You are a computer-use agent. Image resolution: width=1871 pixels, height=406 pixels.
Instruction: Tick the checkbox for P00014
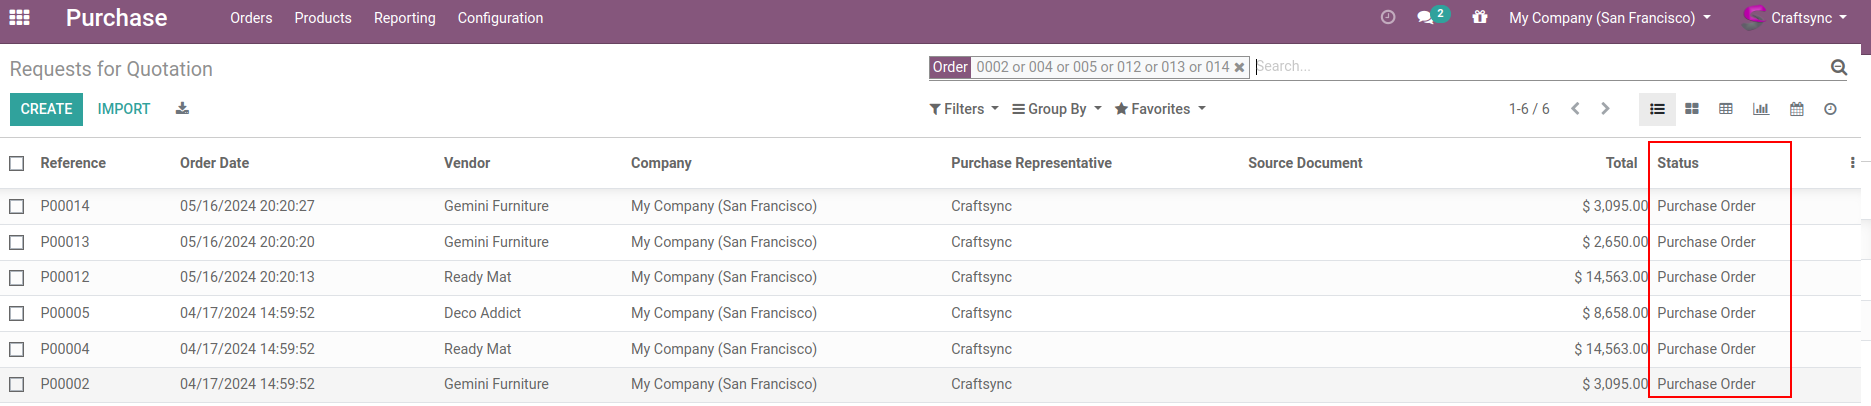17,206
